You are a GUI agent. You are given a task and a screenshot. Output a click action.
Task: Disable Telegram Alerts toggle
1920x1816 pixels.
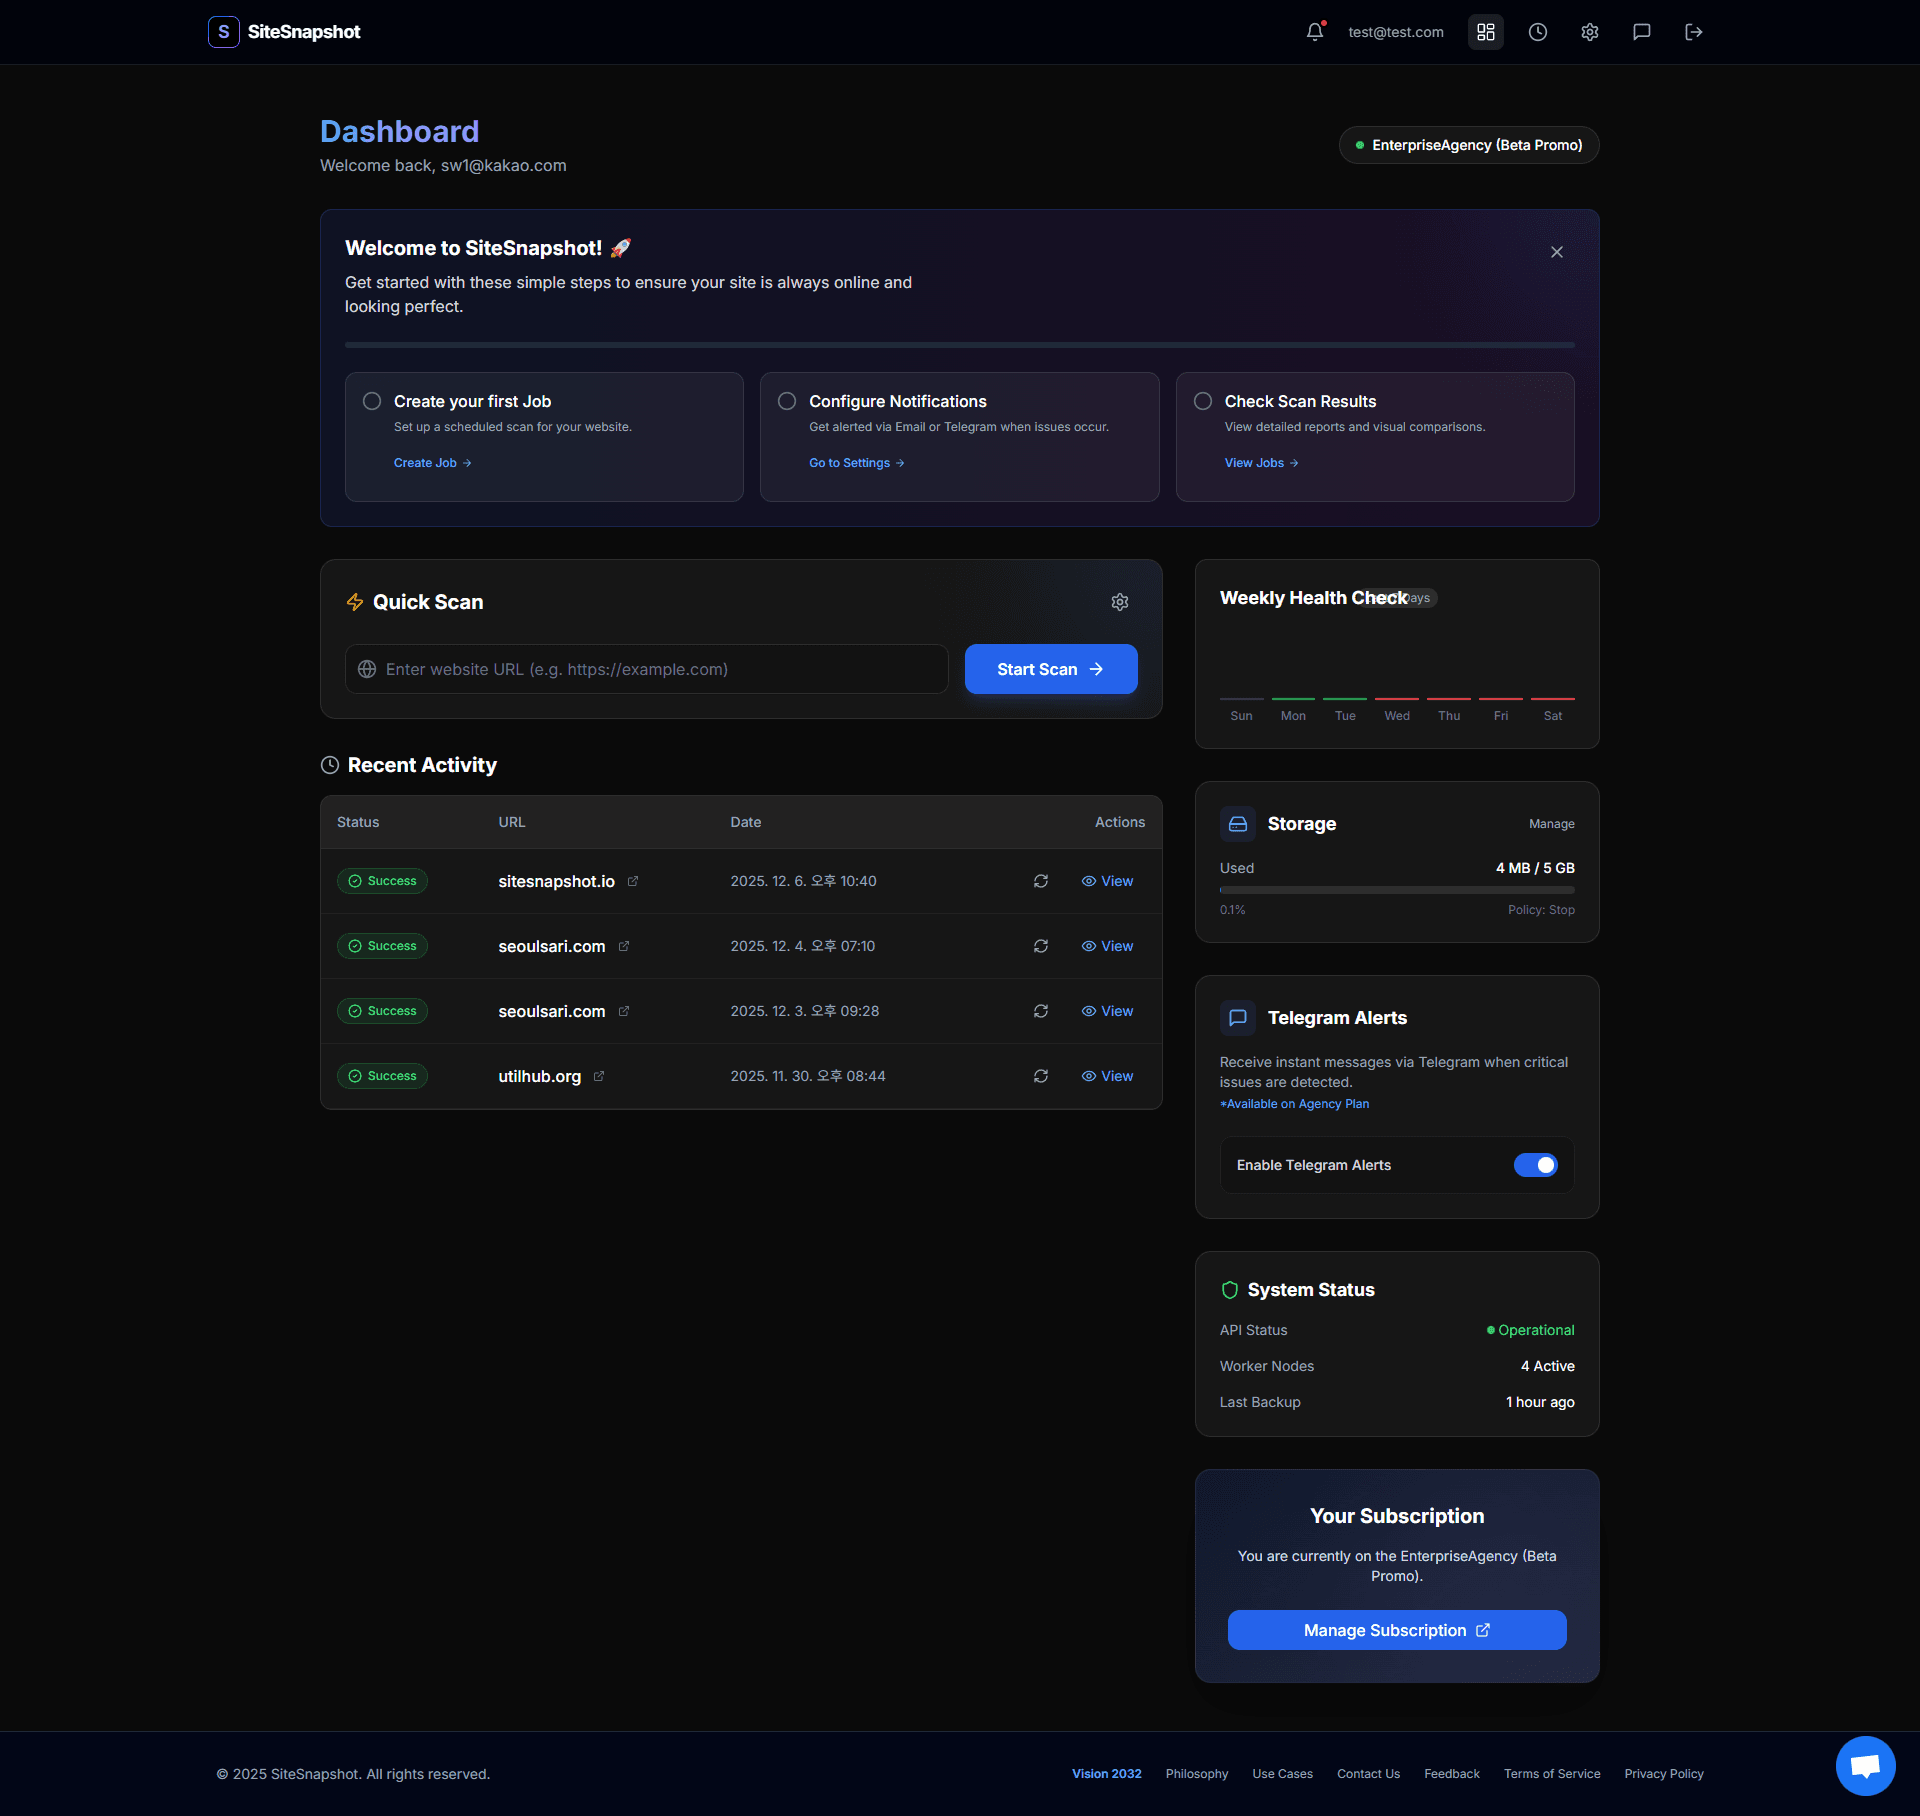pos(1535,1164)
